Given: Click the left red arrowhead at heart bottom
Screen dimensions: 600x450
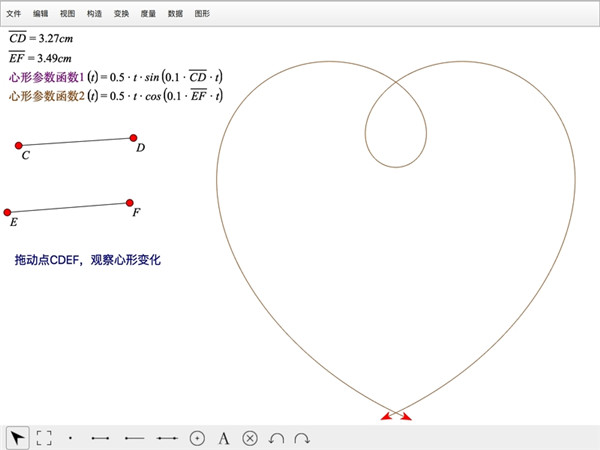Looking at the screenshot, I should point(386,416).
